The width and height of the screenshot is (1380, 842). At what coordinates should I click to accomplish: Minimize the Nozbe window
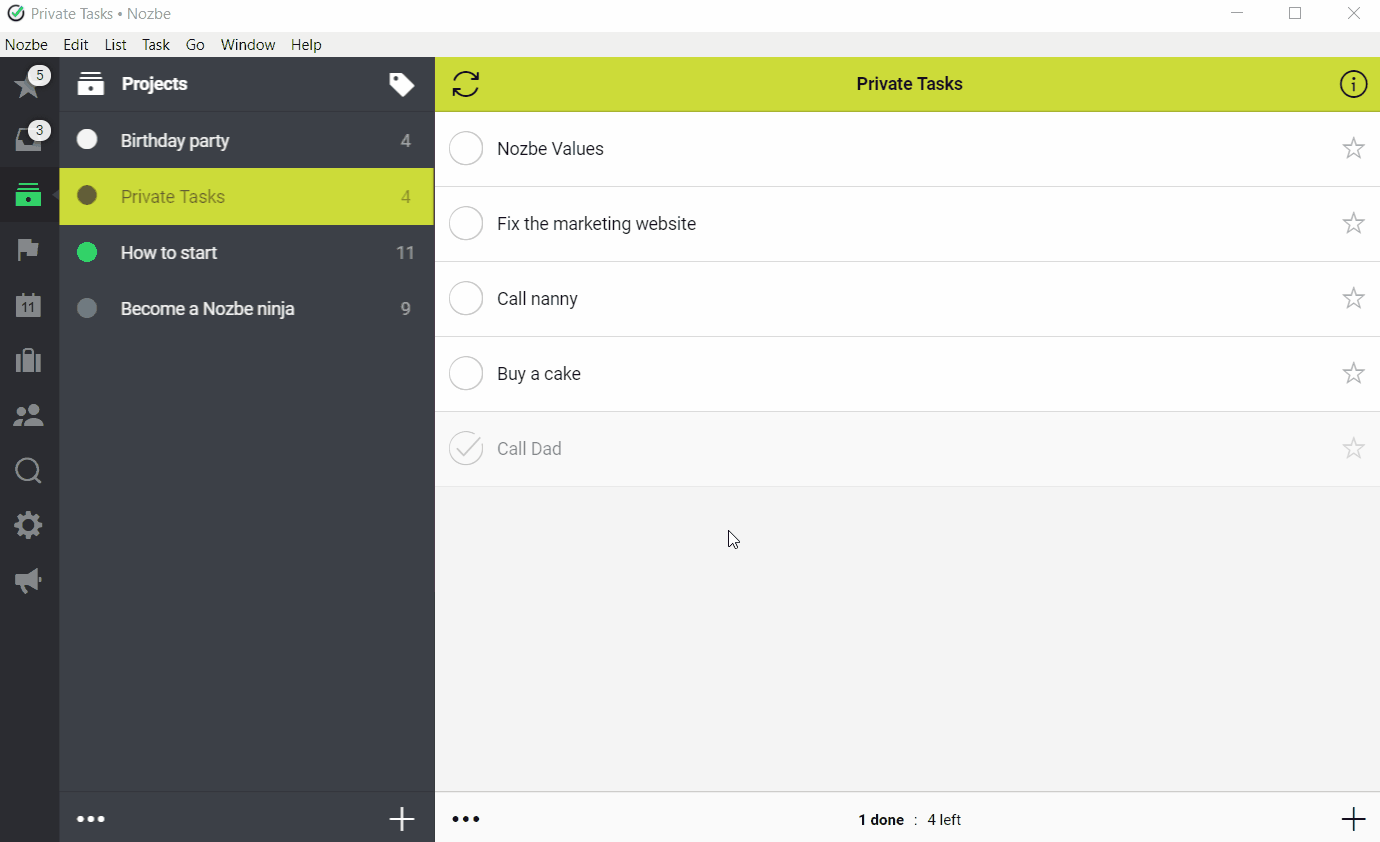1238,14
